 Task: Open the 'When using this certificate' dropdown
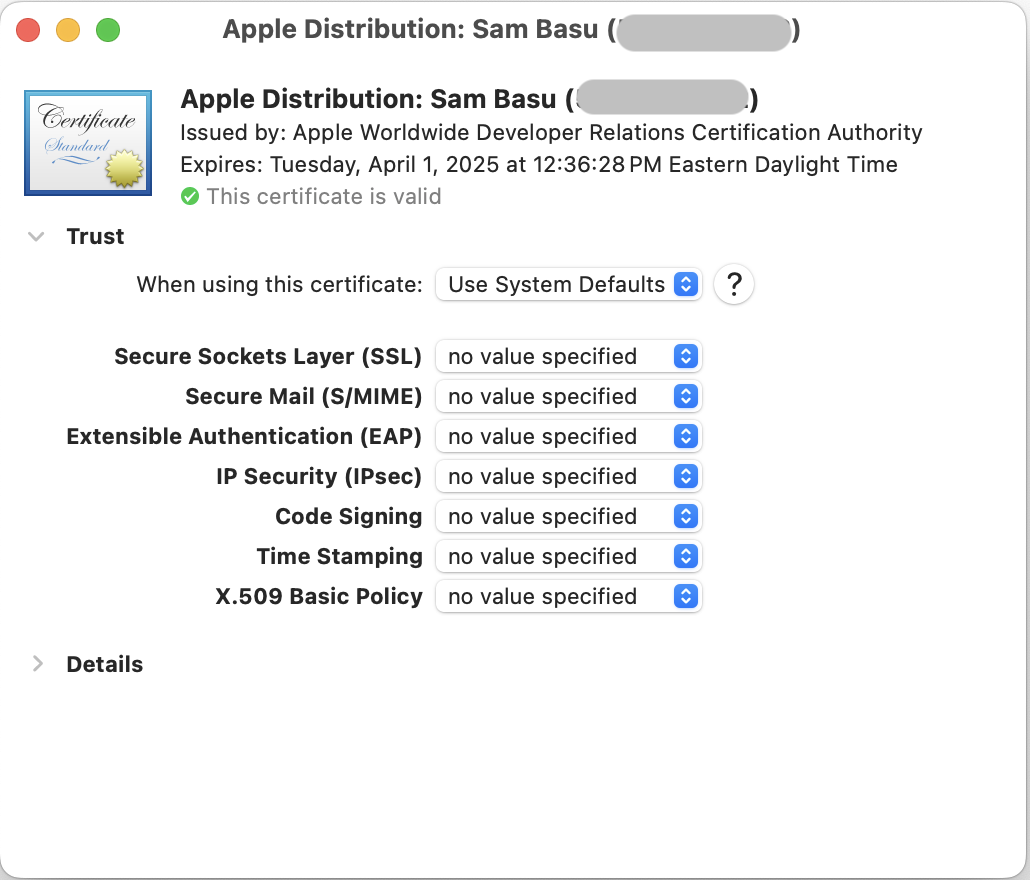tap(569, 284)
